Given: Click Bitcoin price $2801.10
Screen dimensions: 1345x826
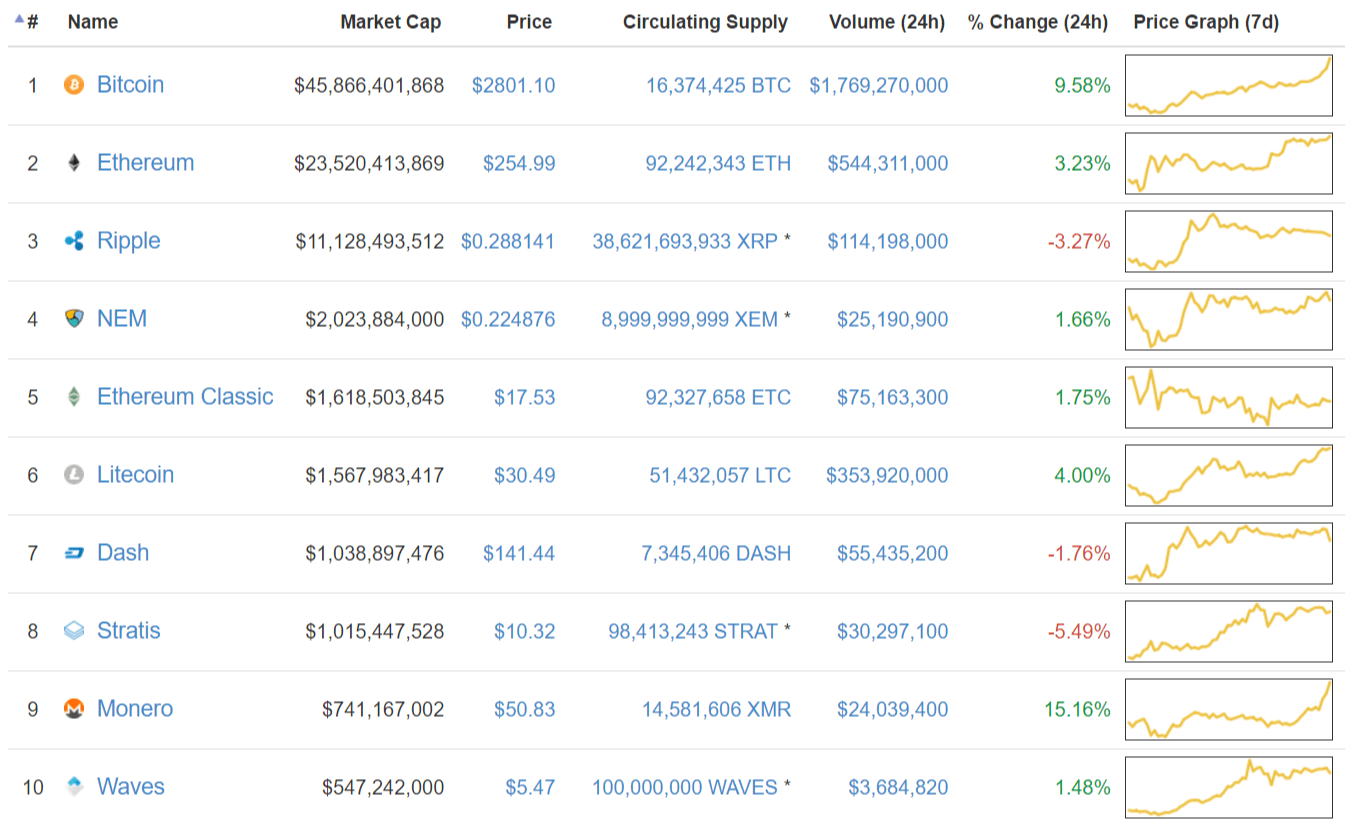Looking at the screenshot, I should (x=513, y=85).
